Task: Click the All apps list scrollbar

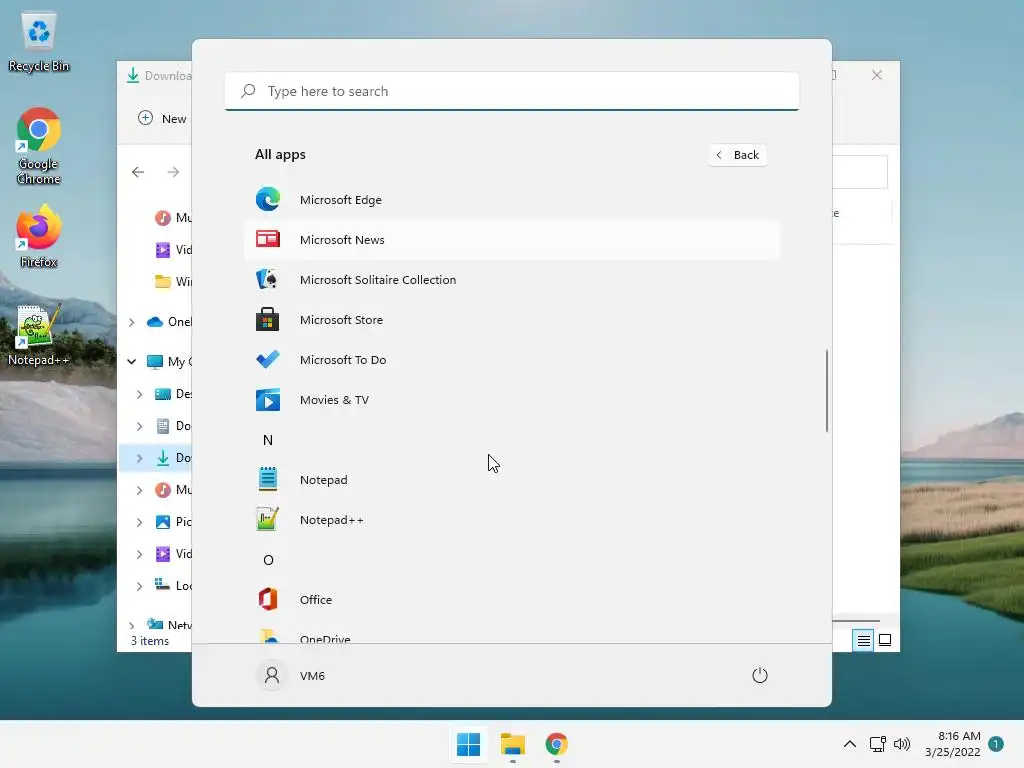Action: (x=826, y=391)
